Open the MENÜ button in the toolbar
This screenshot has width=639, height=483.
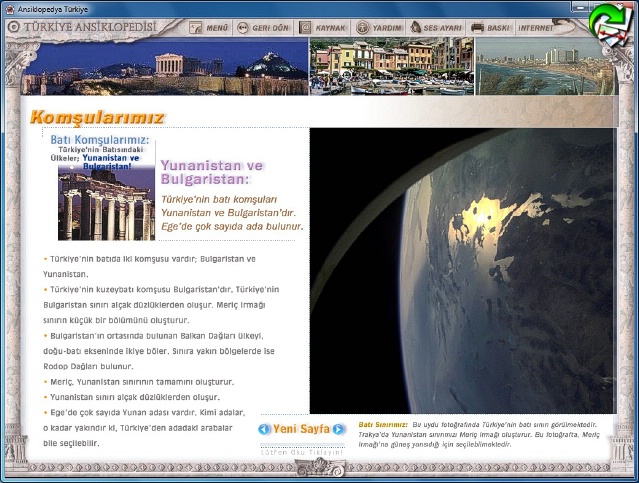click(207, 27)
